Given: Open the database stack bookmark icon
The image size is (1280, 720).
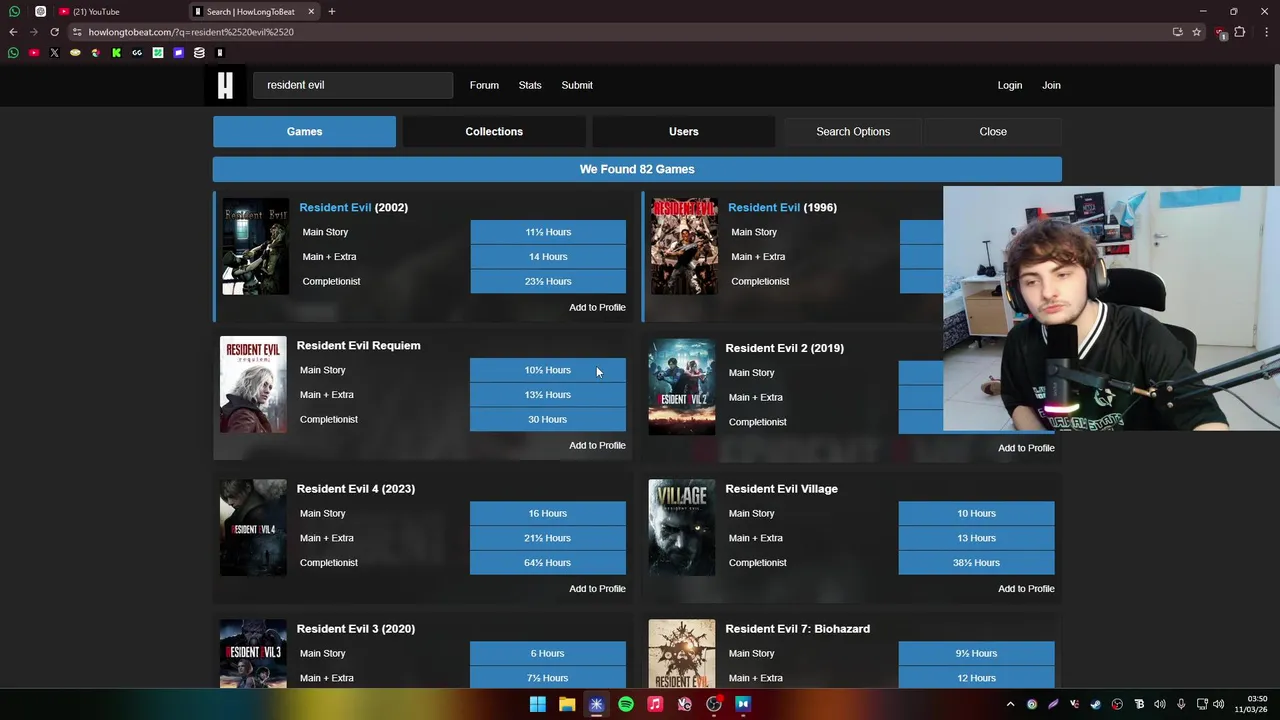Looking at the screenshot, I should (x=199, y=53).
